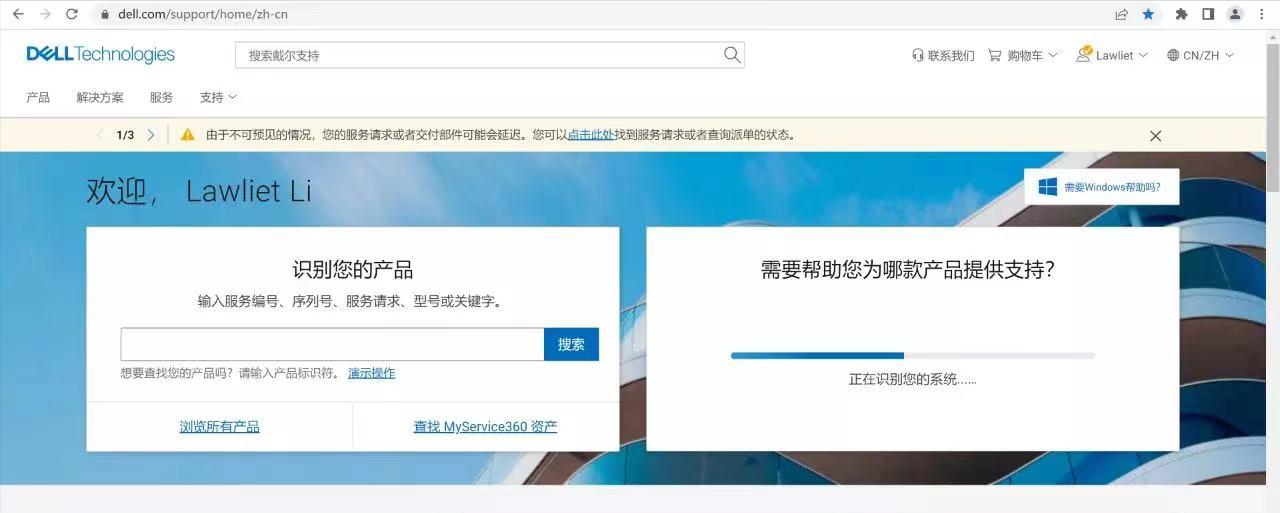Open the Chrome three-dot menu
This screenshot has height=513, width=1280.
[x=1262, y=14]
